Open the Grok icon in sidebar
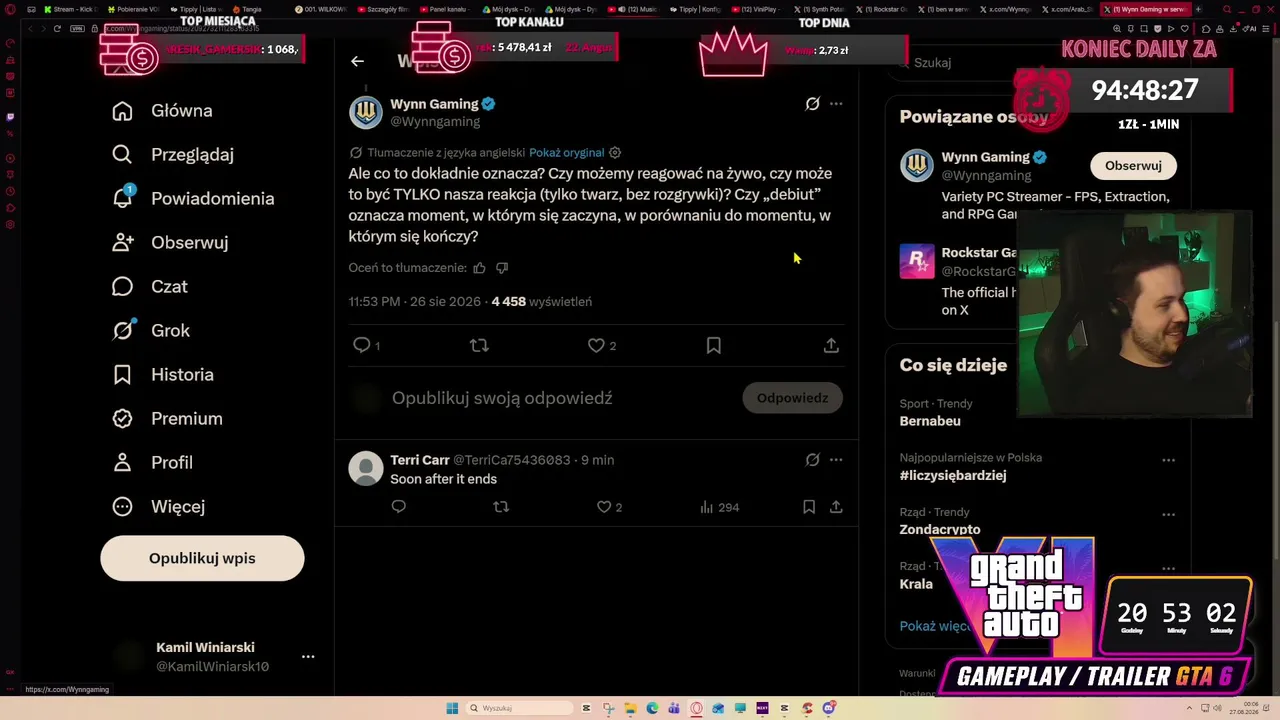The image size is (1280, 720). click(x=122, y=331)
